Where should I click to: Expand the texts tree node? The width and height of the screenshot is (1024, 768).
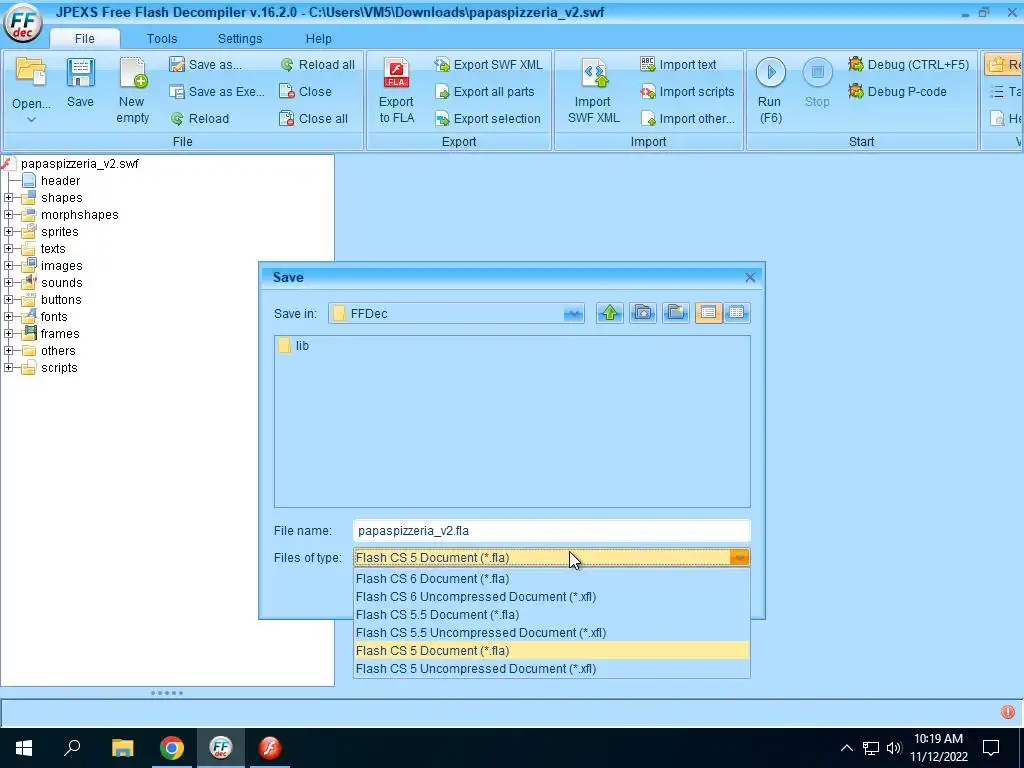8,248
